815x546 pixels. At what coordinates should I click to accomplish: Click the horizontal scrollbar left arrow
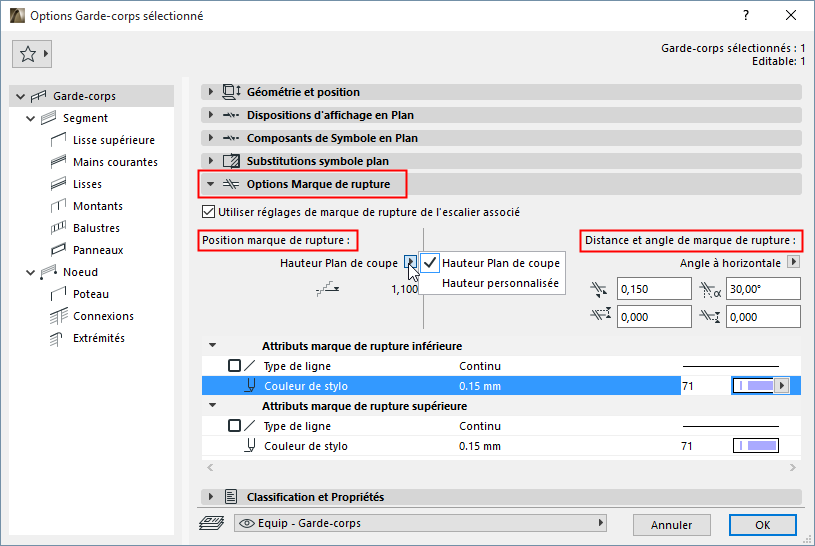pyautogui.click(x=210, y=467)
